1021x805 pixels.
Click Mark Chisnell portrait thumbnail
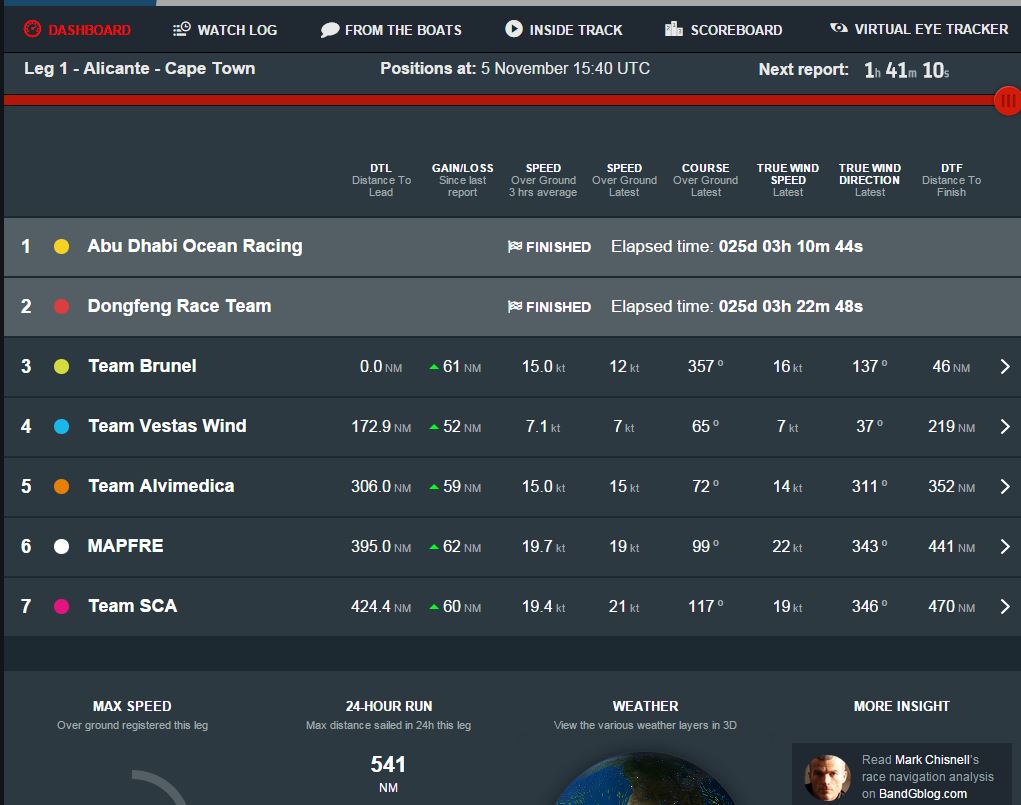[x=828, y=777]
